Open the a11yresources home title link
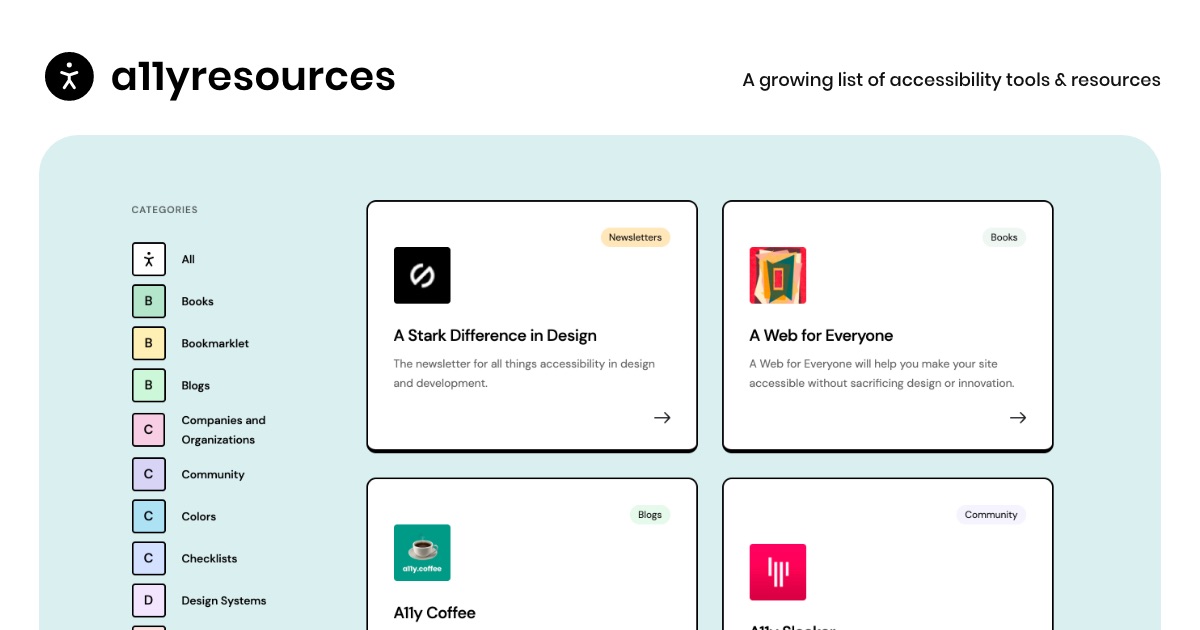1200x630 pixels. click(x=253, y=77)
